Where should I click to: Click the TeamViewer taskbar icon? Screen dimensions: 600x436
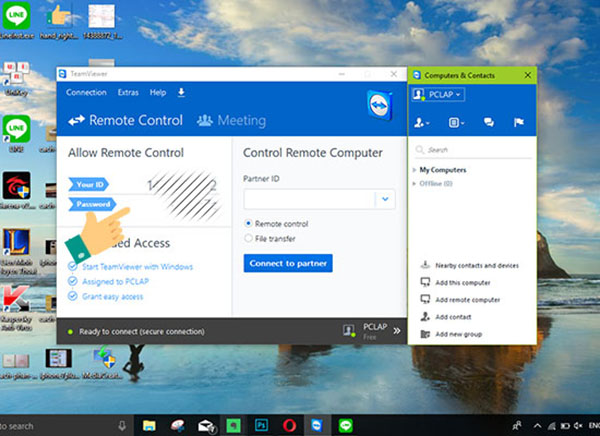tap(317, 426)
